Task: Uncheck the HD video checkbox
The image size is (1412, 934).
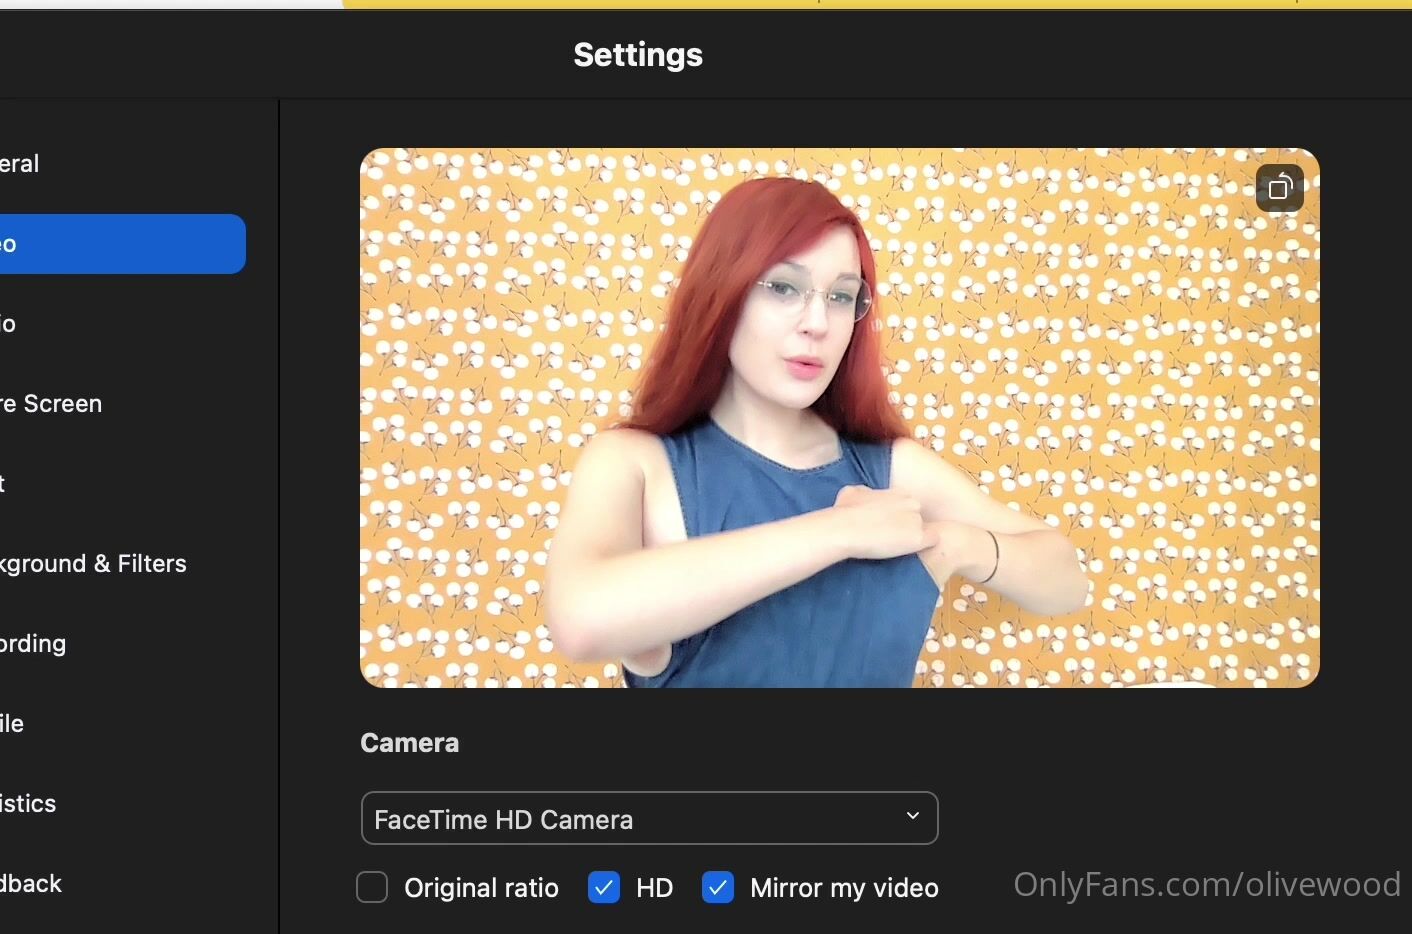Action: 604,887
